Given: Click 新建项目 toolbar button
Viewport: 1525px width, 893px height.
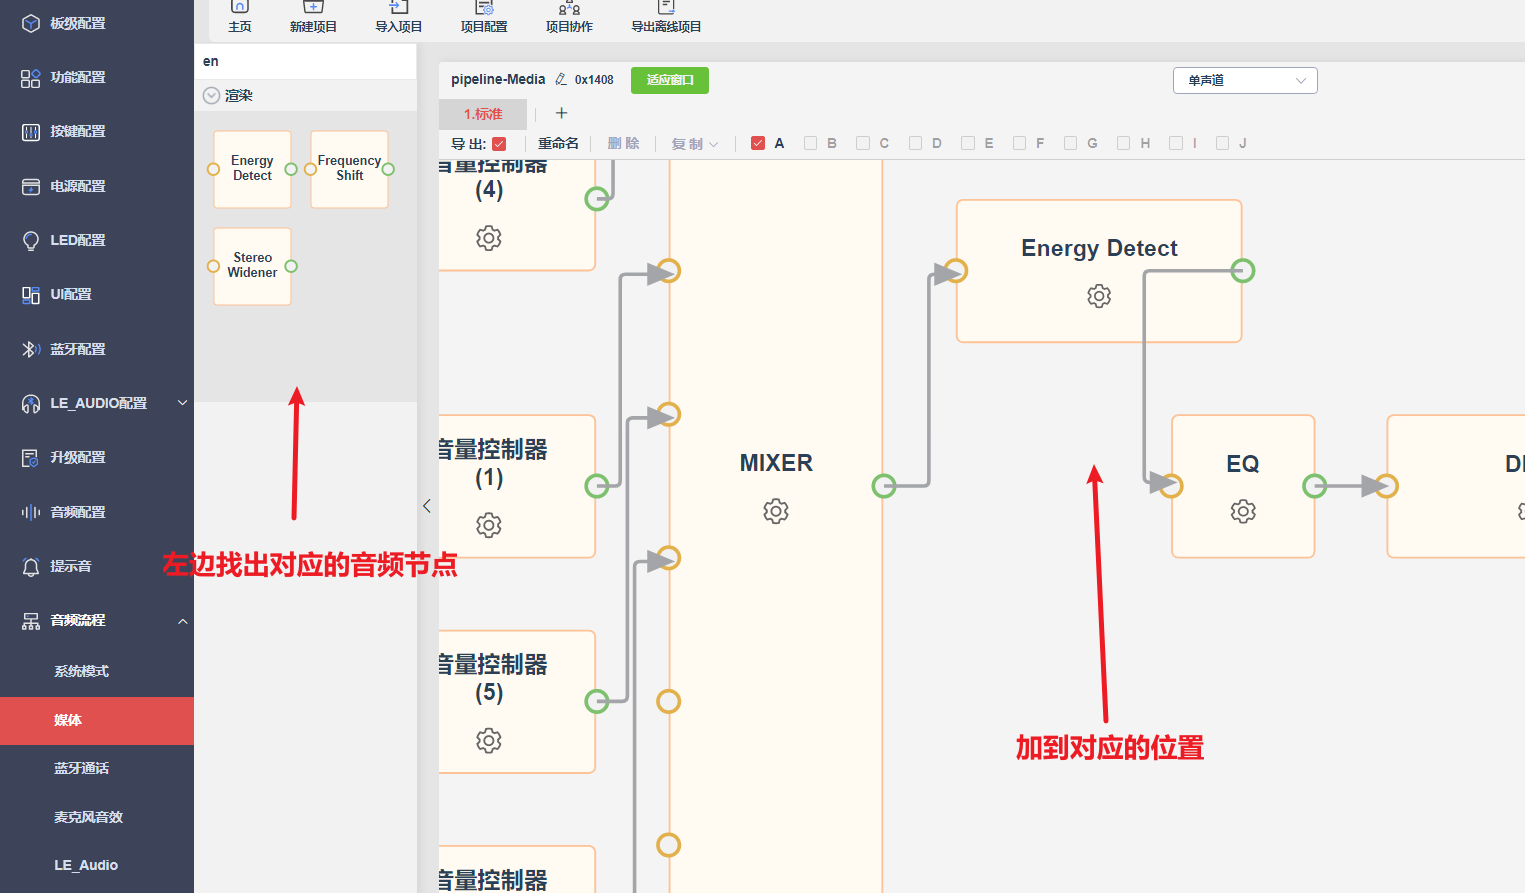Looking at the screenshot, I should click(313, 17).
